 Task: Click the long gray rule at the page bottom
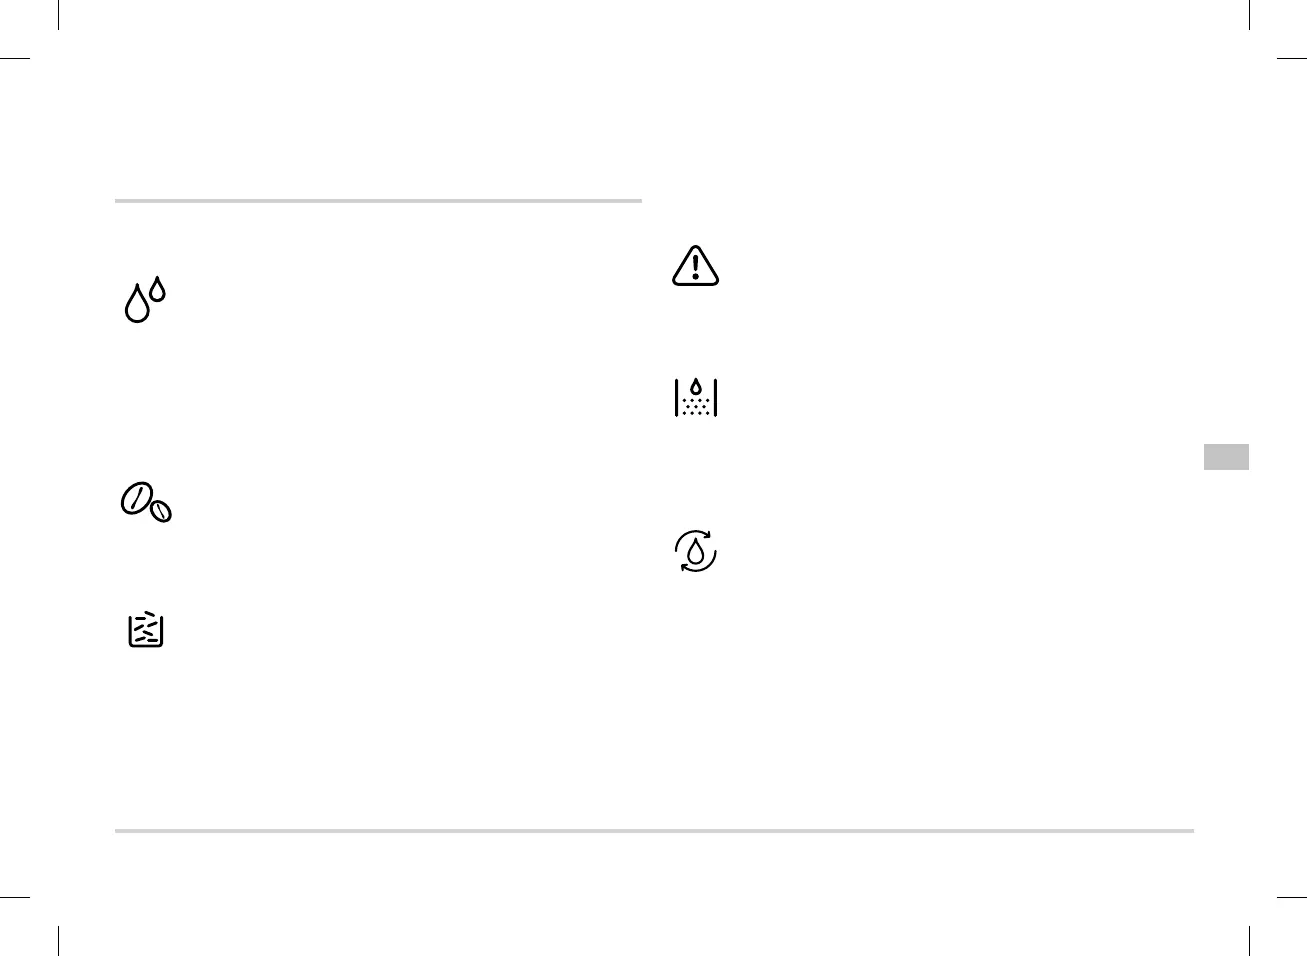point(654,831)
